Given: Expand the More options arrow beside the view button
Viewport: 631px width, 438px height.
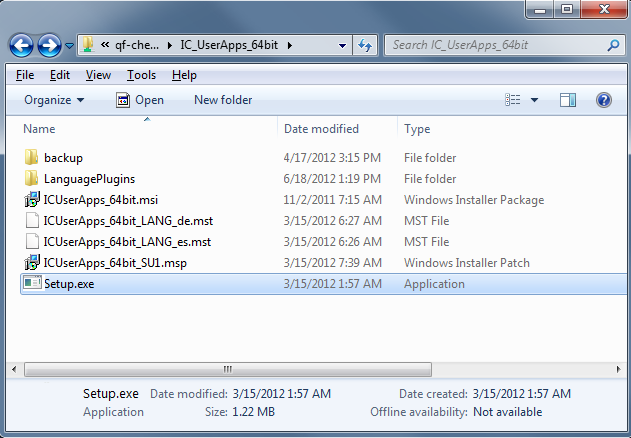Looking at the screenshot, I should [x=534, y=100].
